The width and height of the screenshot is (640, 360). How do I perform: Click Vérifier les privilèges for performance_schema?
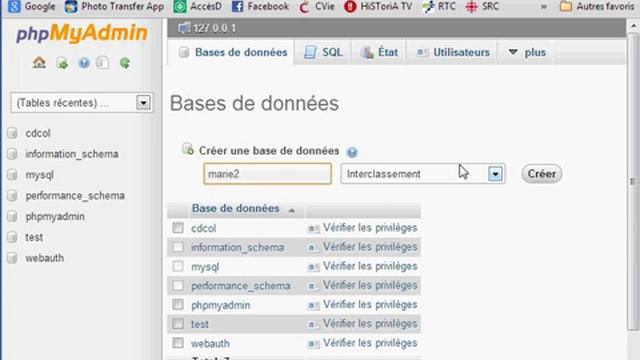(x=370, y=285)
